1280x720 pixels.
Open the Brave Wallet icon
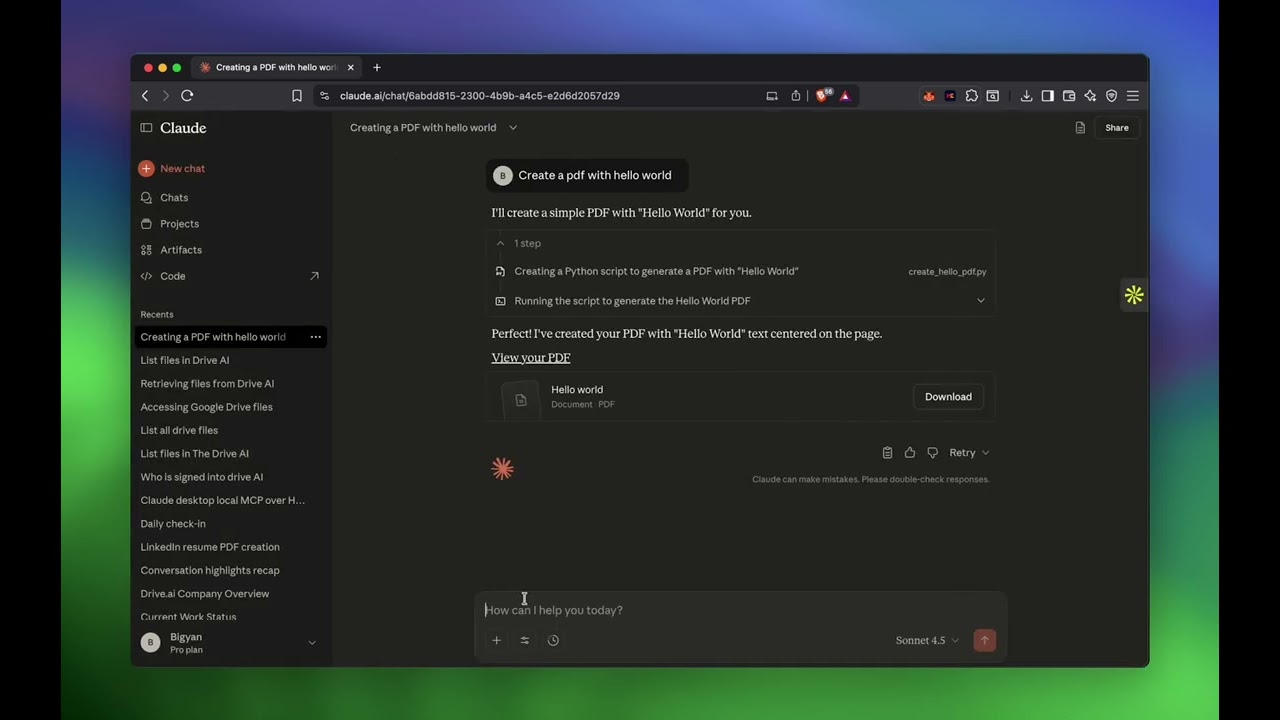[x=1069, y=96]
